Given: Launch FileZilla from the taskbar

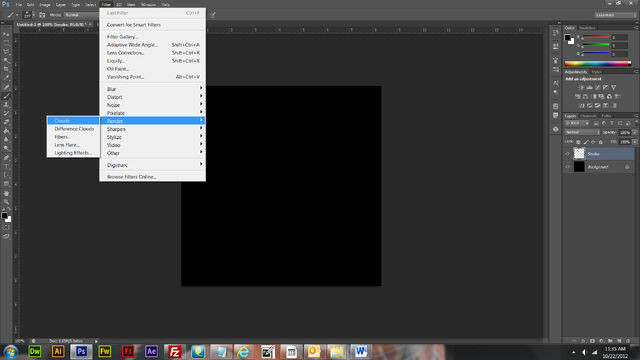Looking at the screenshot, I should point(175,351).
